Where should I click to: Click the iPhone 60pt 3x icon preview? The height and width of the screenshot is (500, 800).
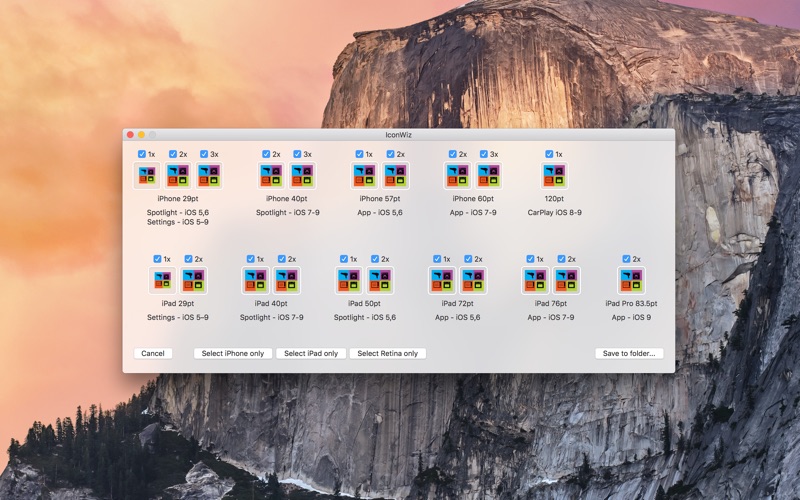tap(489, 176)
